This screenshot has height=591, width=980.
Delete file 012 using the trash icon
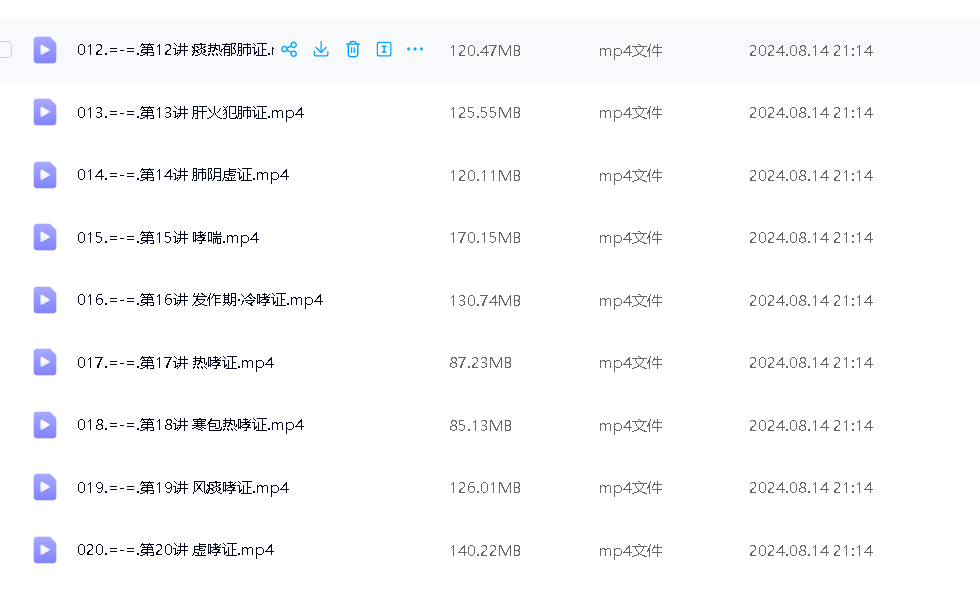click(353, 49)
